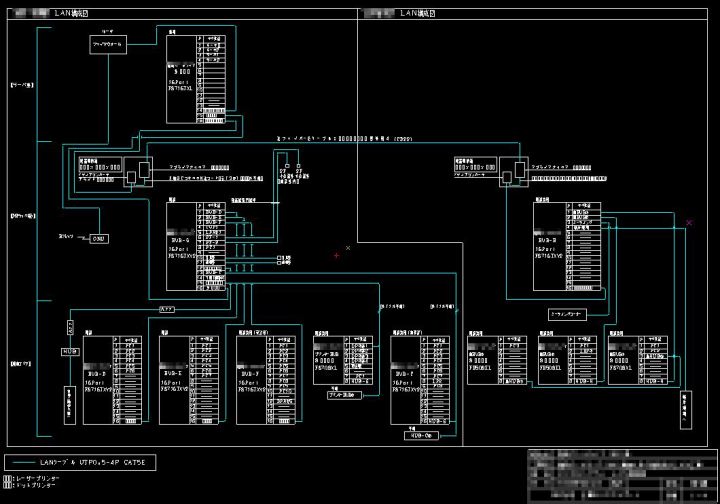Click the OSU box

click(99, 239)
